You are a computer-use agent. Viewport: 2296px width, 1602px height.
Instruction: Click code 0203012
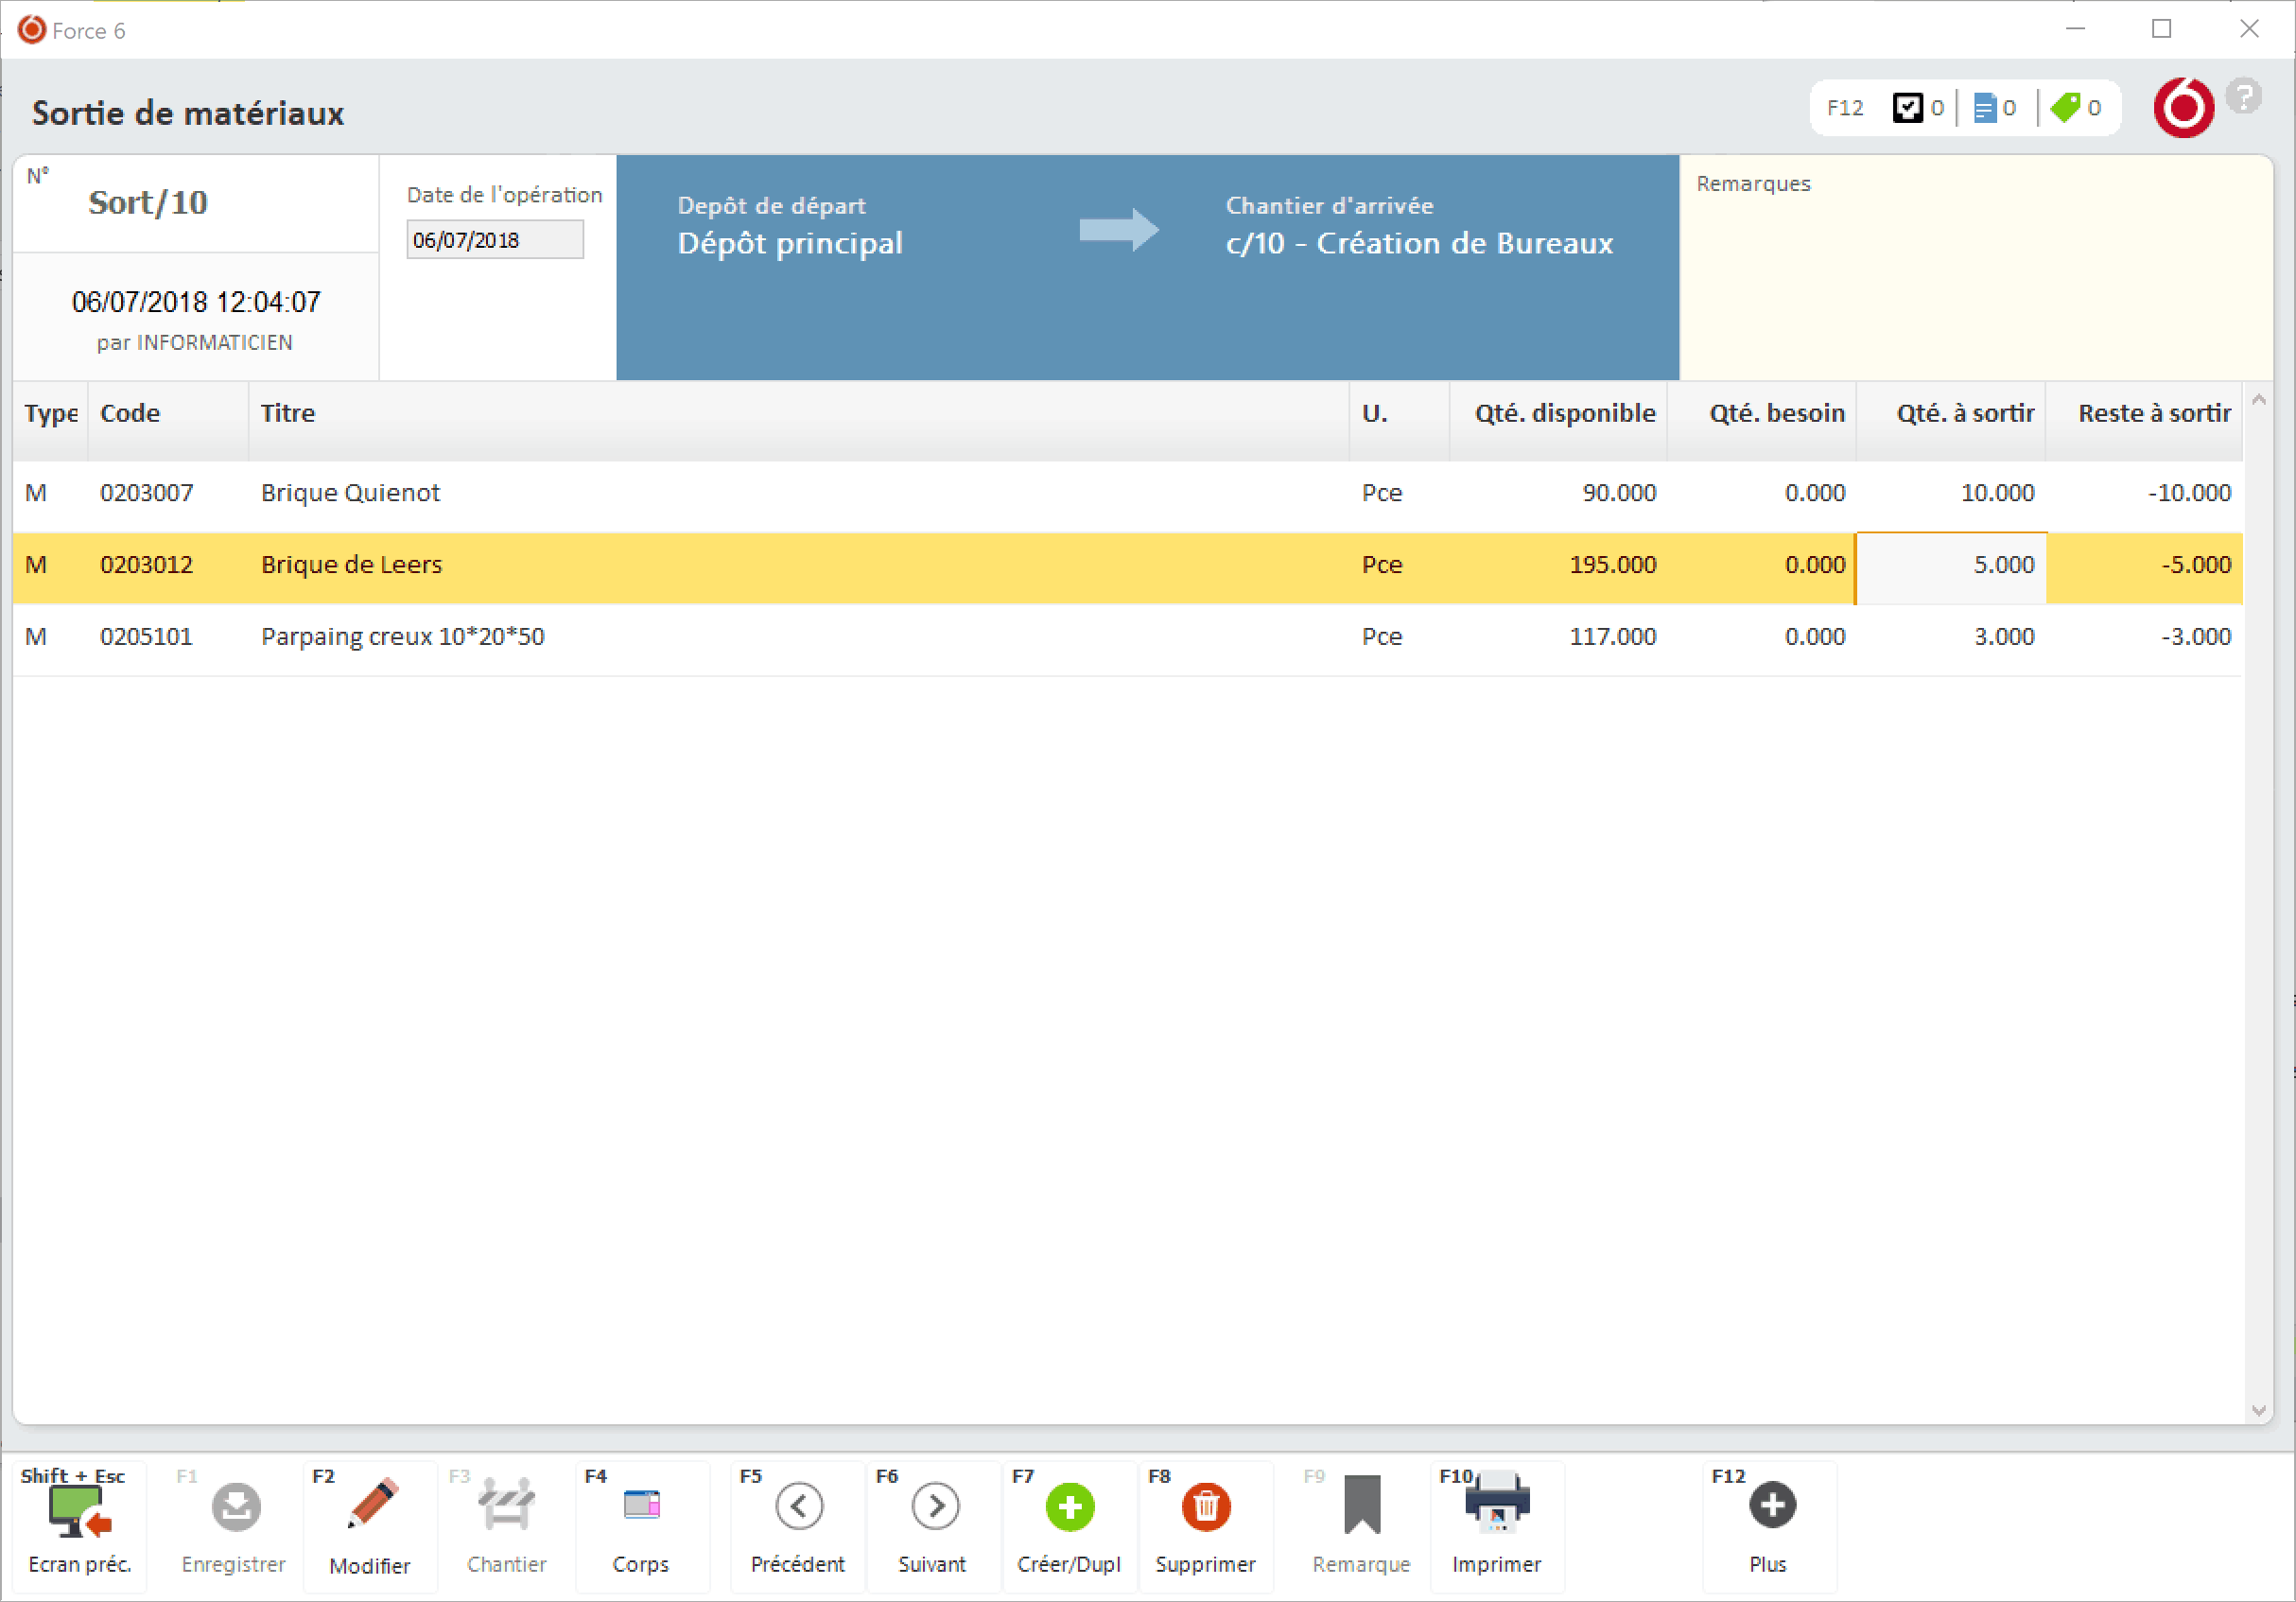[x=147, y=565]
